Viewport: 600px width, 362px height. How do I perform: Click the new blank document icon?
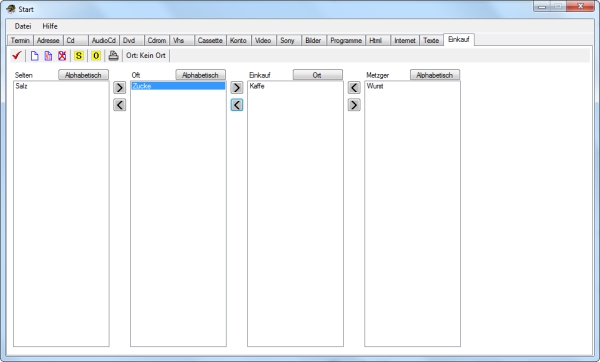(x=34, y=55)
